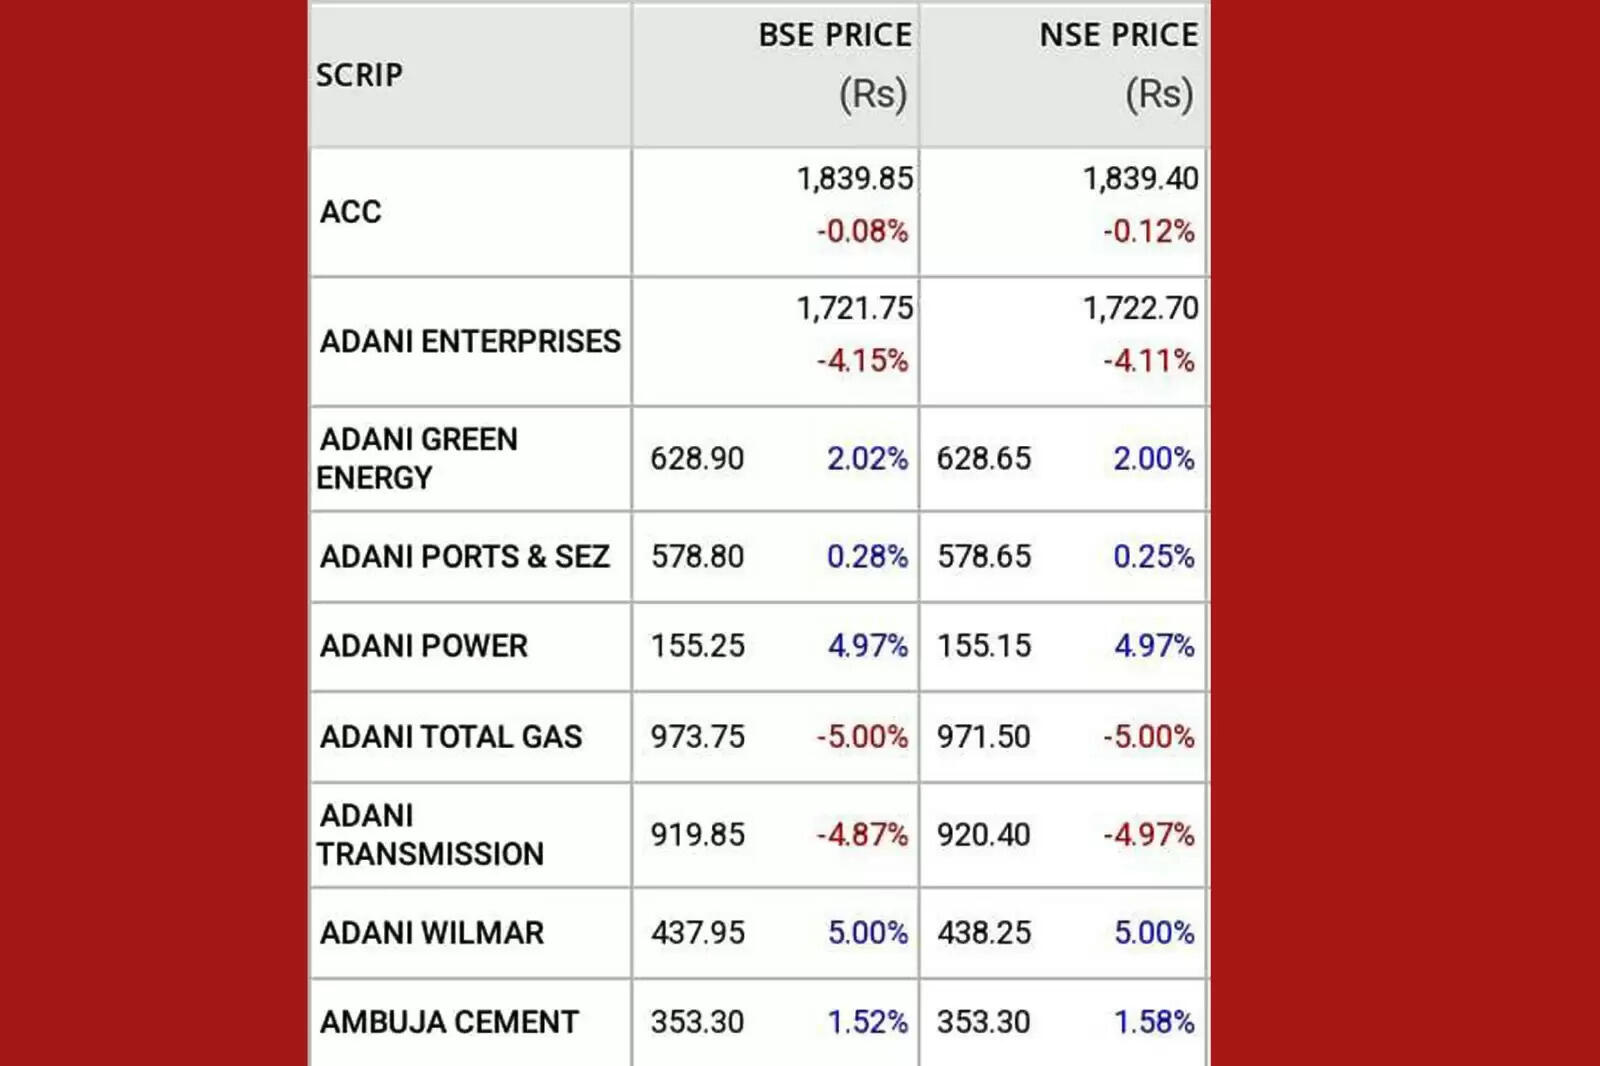
Task: Click the BSE PRICE column header
Action: coord(834,36)
